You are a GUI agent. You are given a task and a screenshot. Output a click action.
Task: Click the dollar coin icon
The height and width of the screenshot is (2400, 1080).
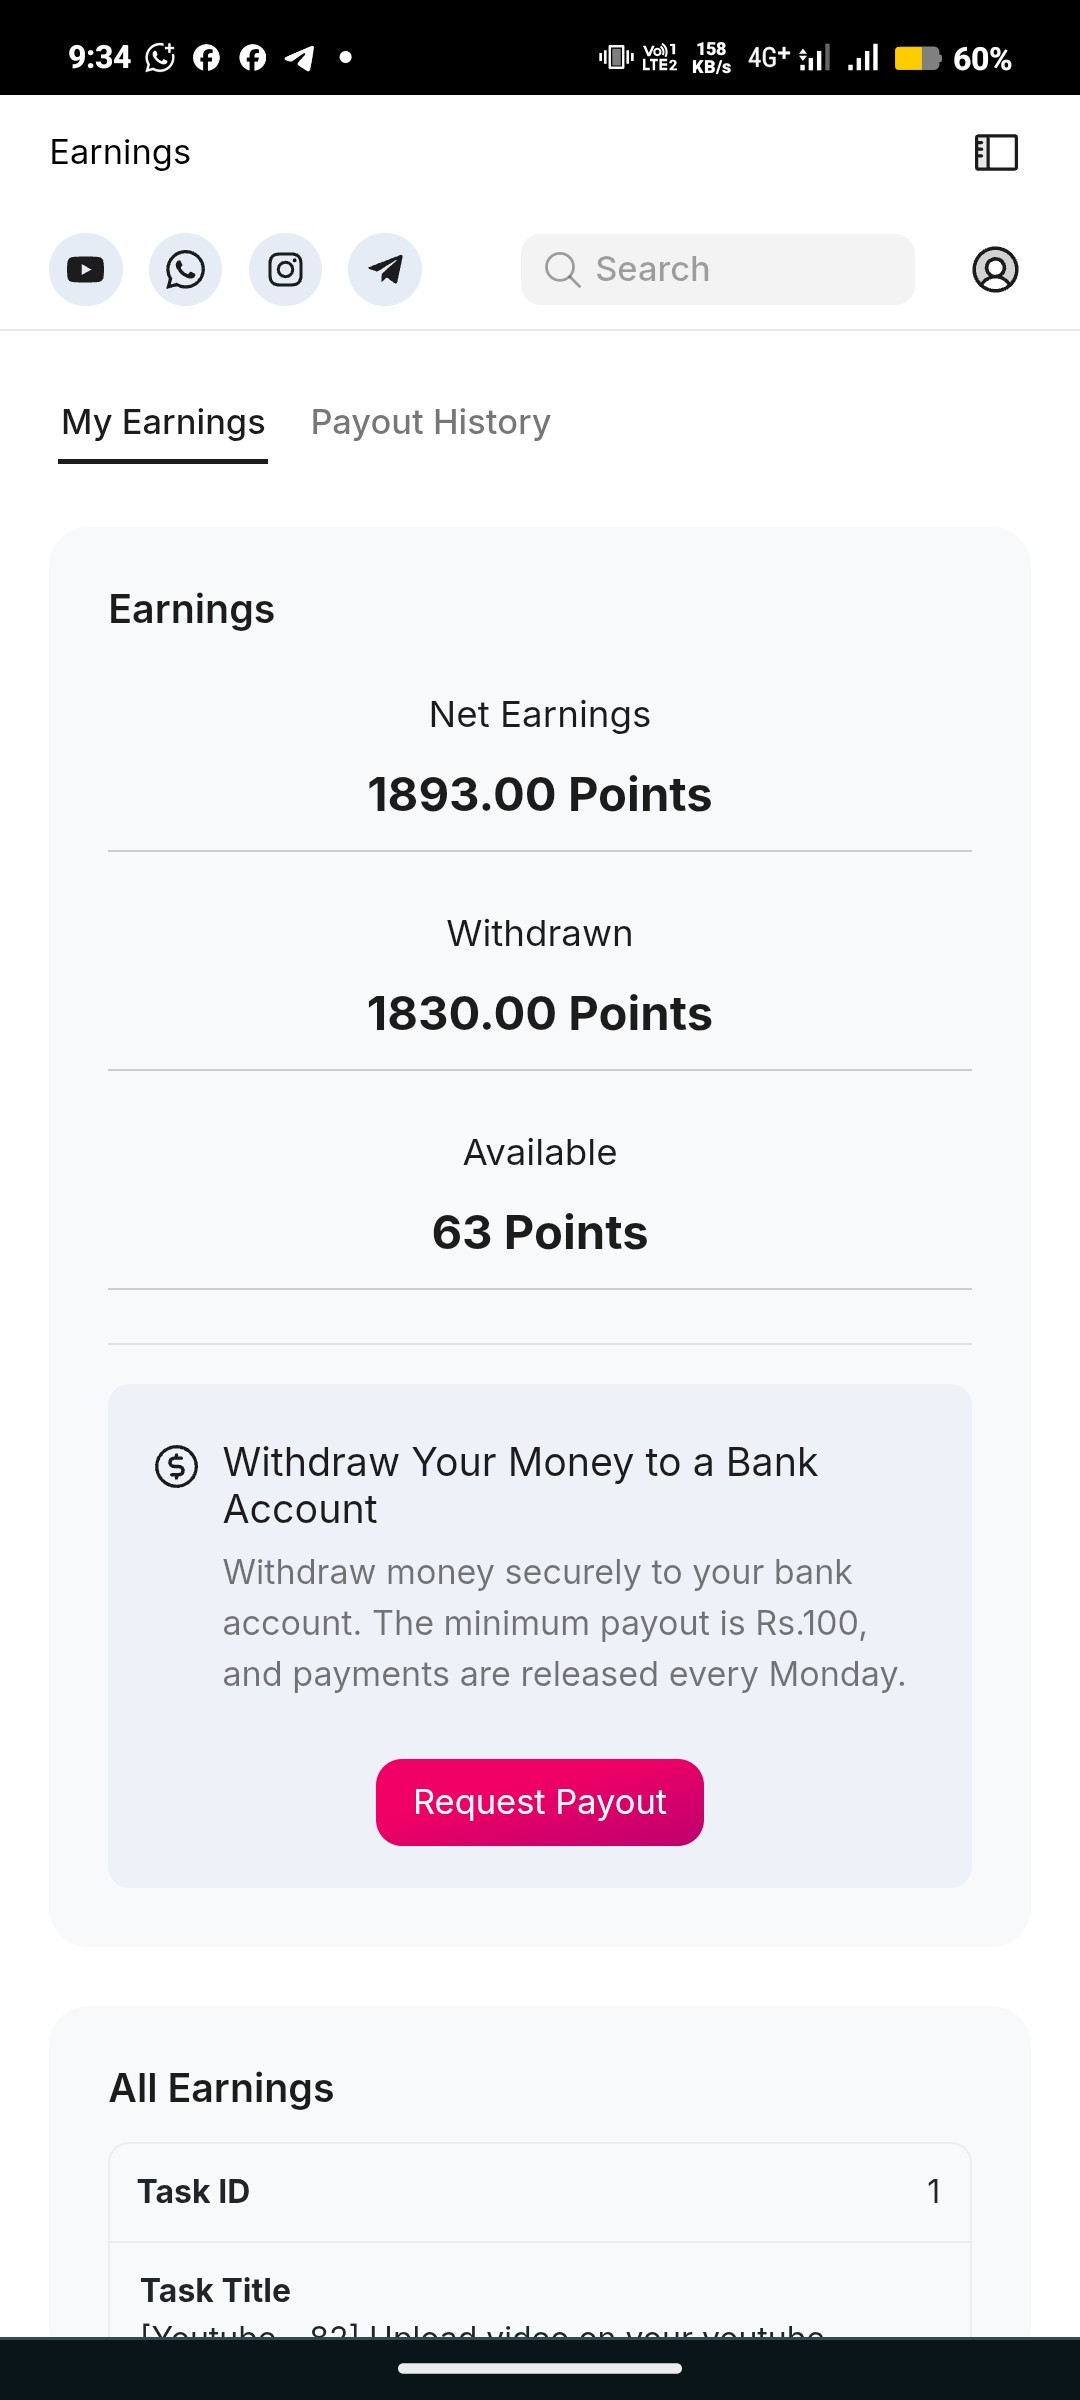(x=176, y=1467)
